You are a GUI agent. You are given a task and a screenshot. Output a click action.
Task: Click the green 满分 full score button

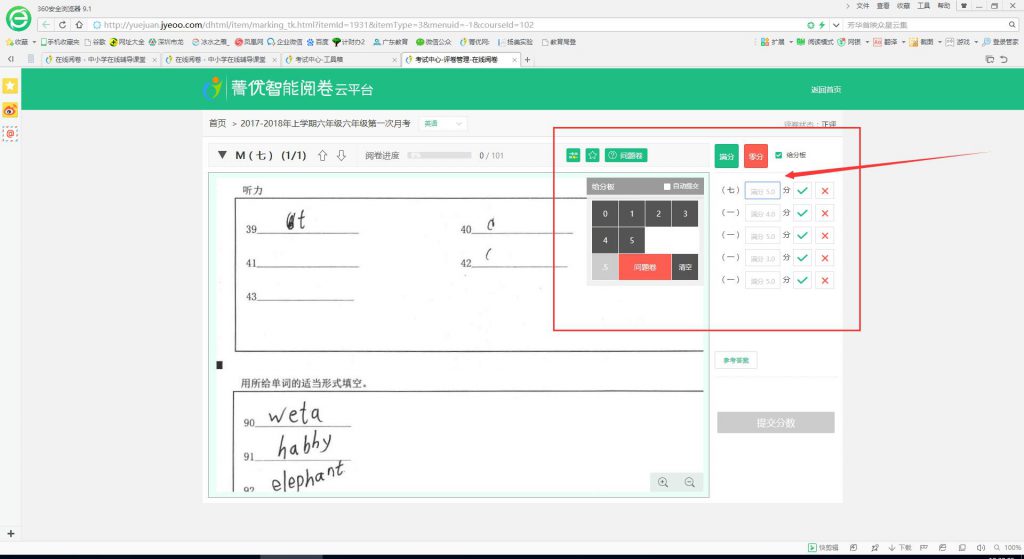pyautogui.click(x=727, y=157)
